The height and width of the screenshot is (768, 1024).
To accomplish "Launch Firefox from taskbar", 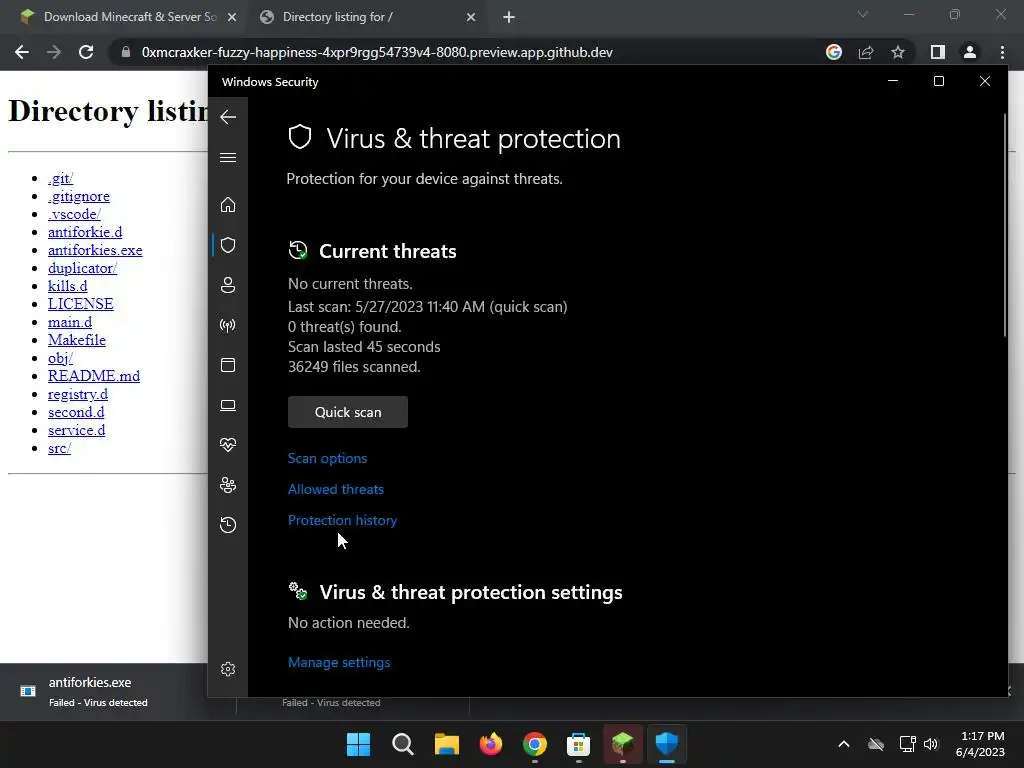I will [x=490, y=744].
